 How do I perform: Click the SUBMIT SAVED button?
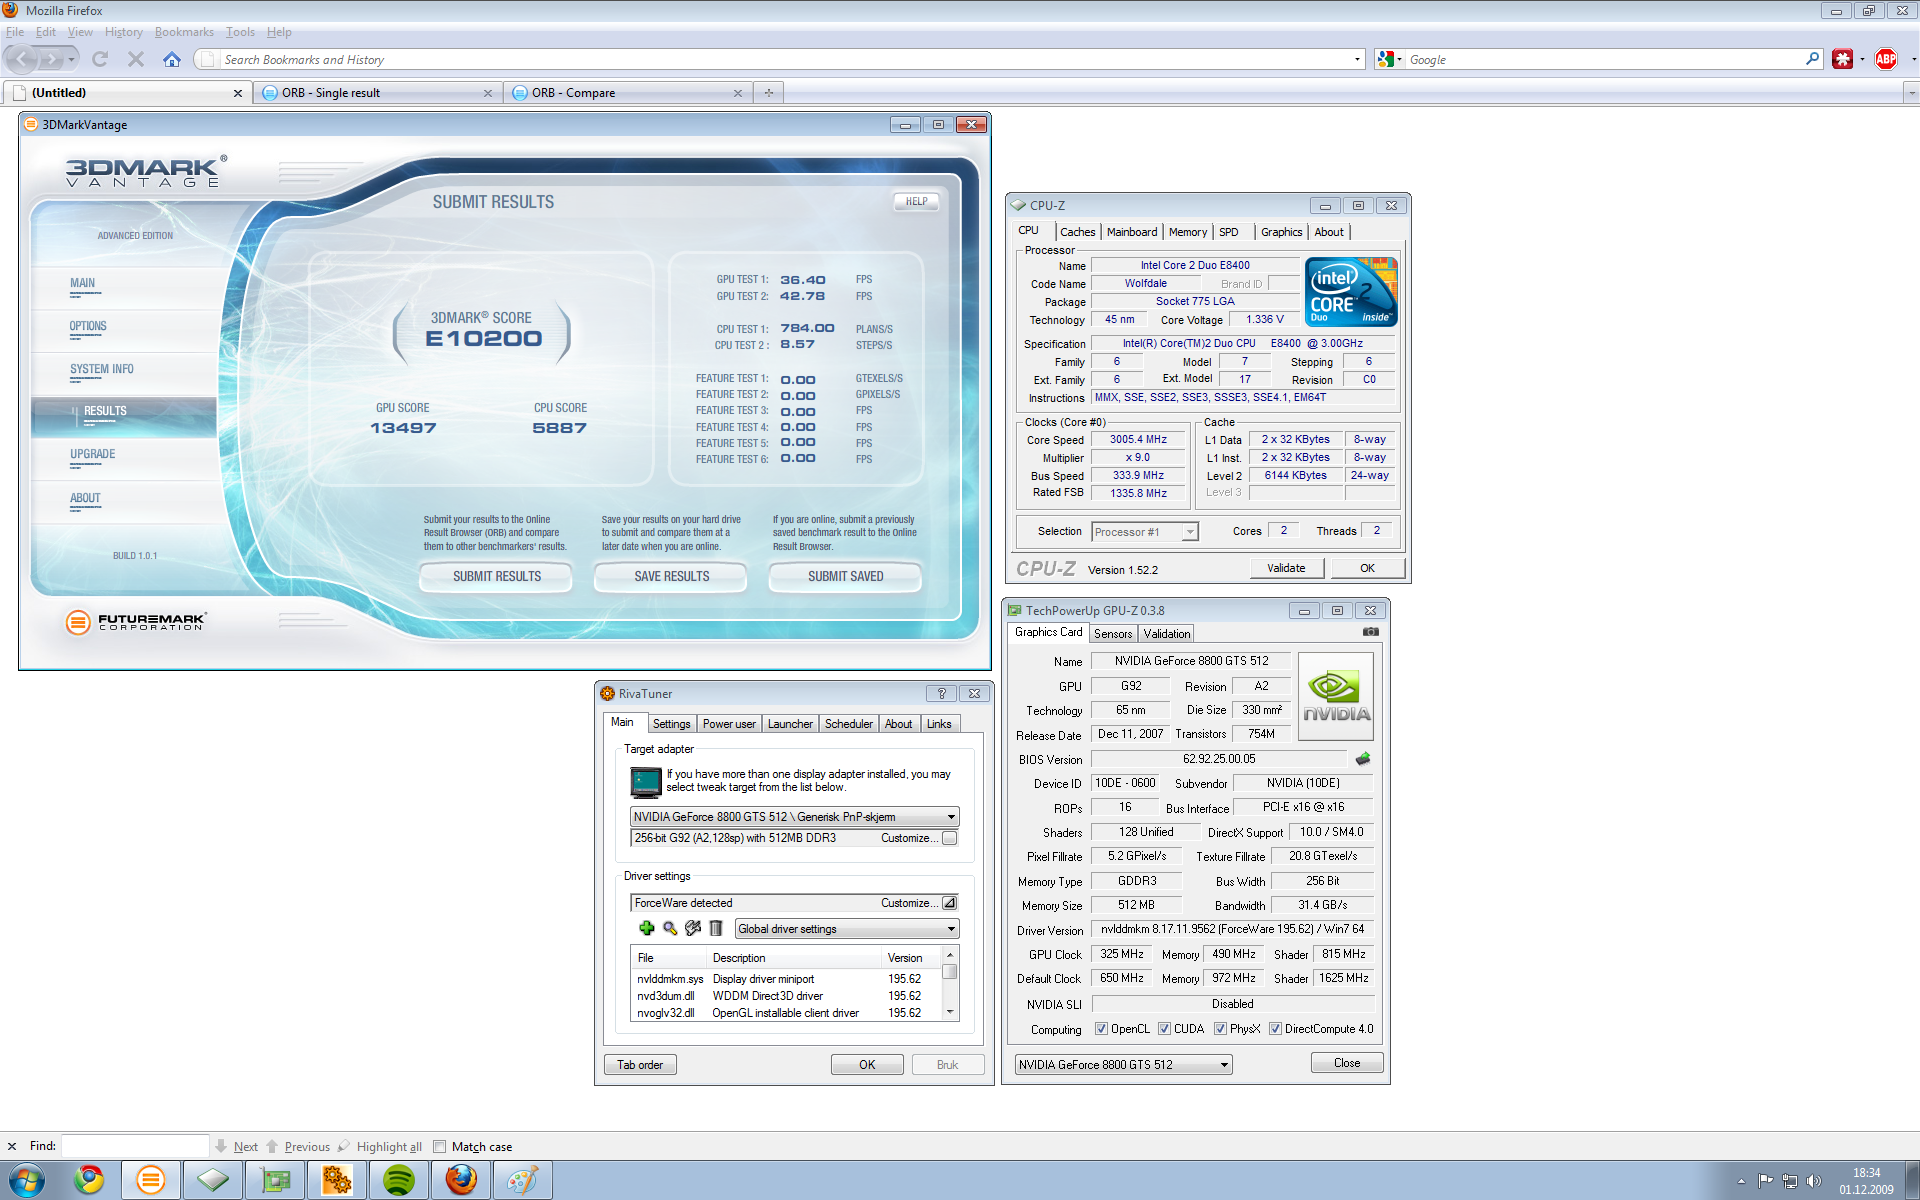click(845, 576)
